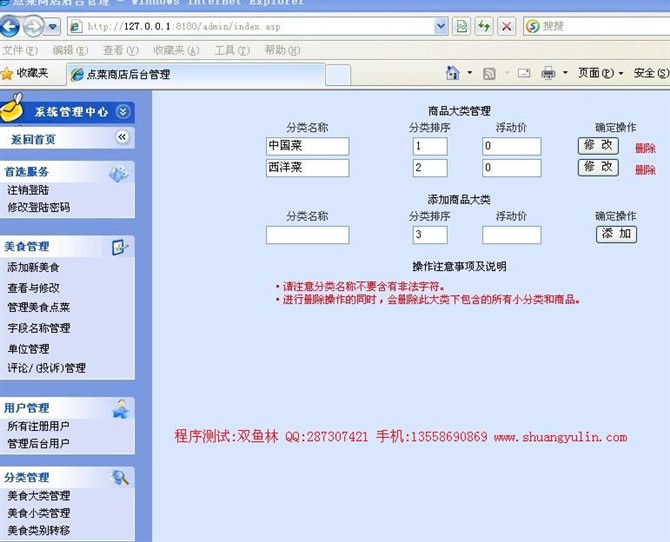Collapse the 系统管理中心 panel chevron
This screenshot has width=670, height=542.
point(123,112)
